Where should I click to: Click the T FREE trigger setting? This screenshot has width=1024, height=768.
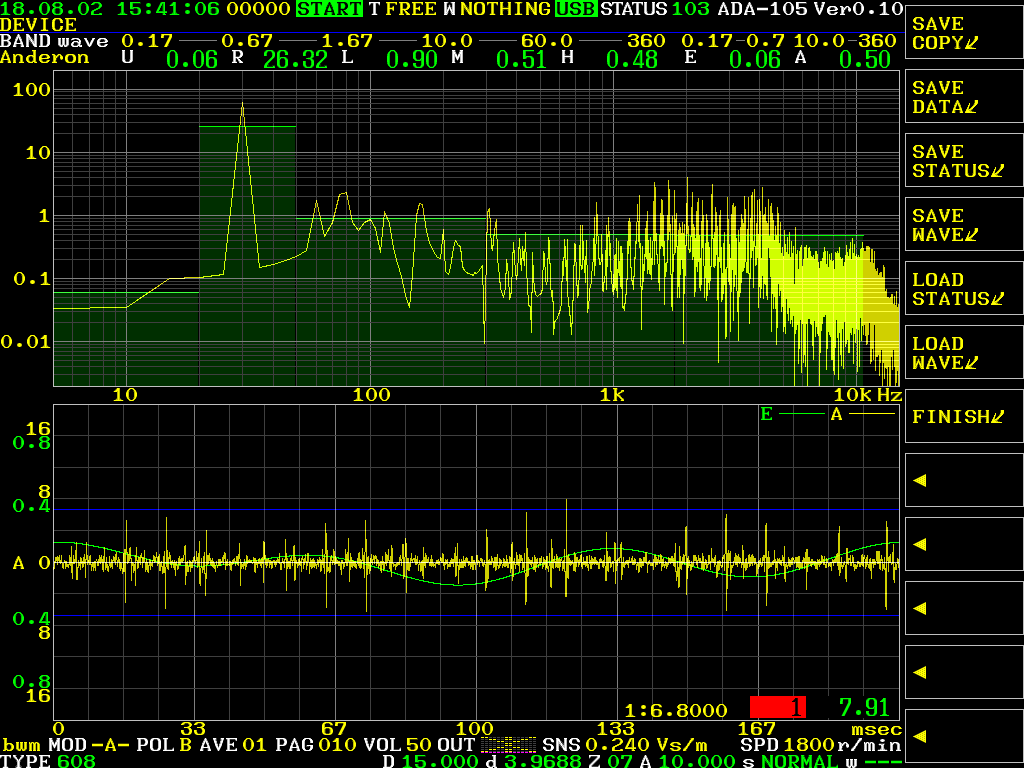[x=402, y=8]
